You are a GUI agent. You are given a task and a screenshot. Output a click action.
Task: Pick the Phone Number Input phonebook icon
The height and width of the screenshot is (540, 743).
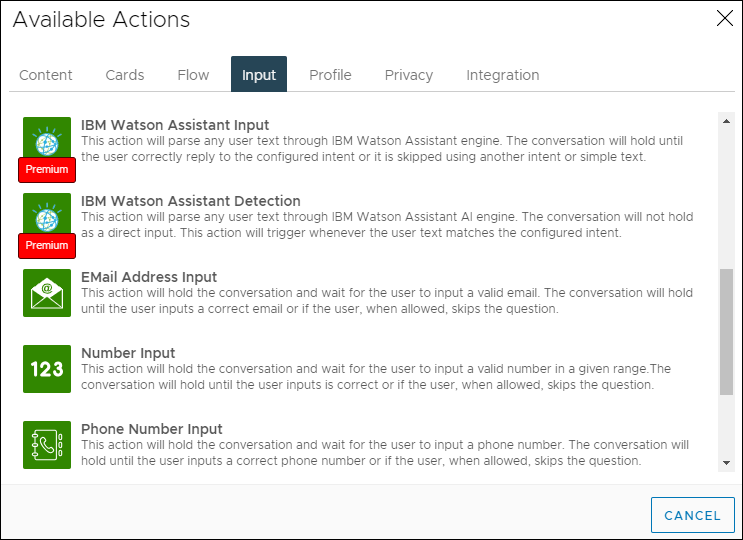point(47,445)
